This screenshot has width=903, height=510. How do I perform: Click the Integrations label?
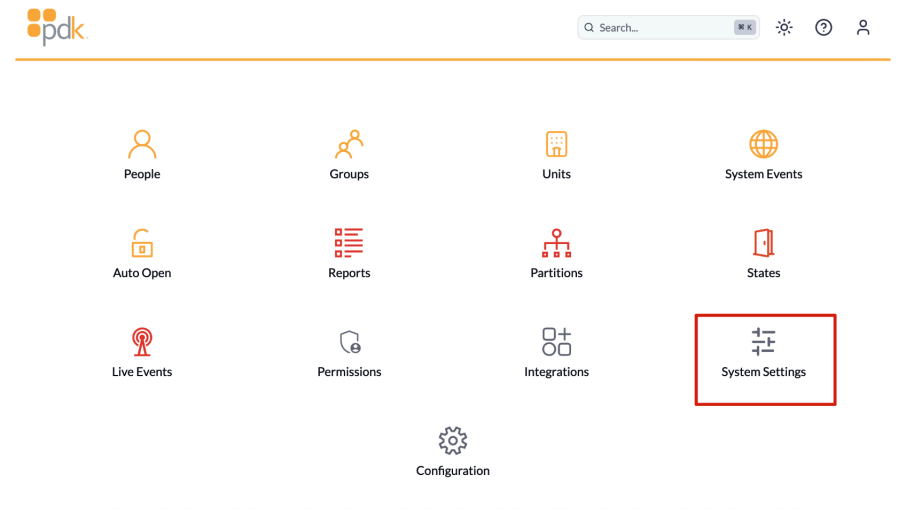point(556,372)
